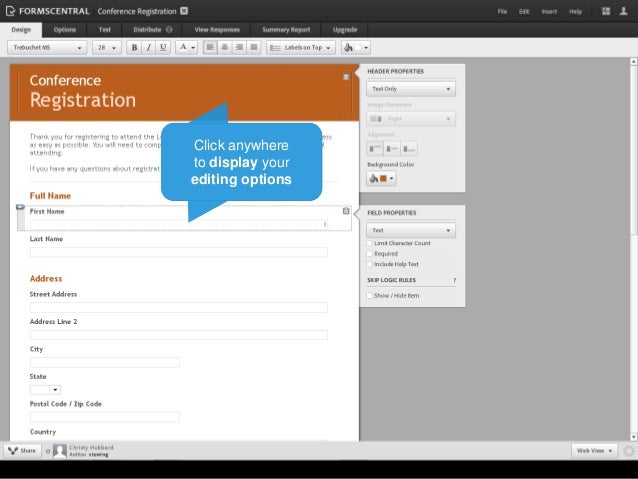Open header Text Only dropdown

pos(411,89)
